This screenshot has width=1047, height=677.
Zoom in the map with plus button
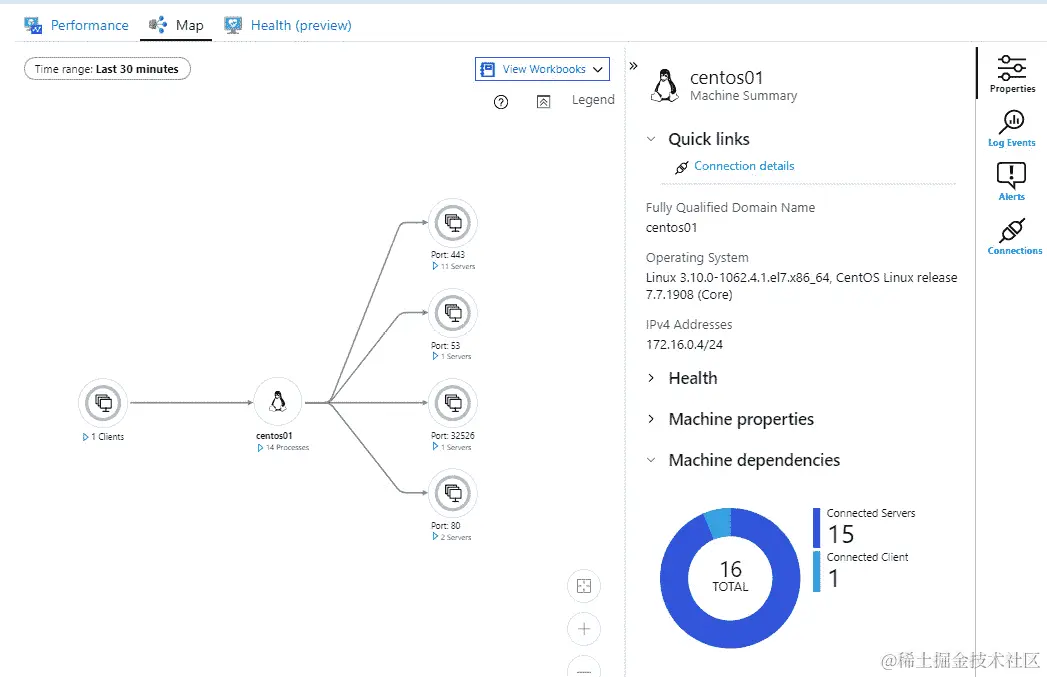click(x=584, y=629)
